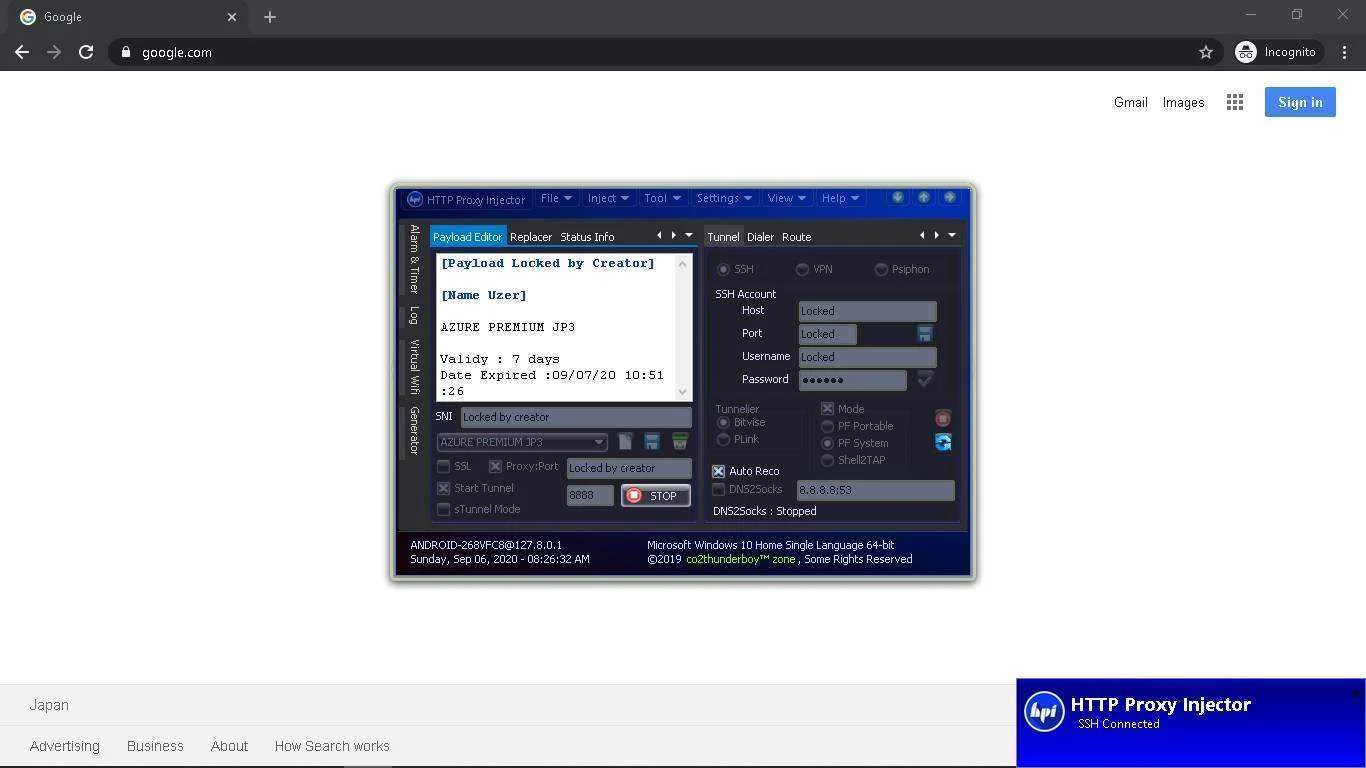This screenshot has width=1366, height=768.
Task: Switch to the Replacer tab
Action: (x=531, y=237)
